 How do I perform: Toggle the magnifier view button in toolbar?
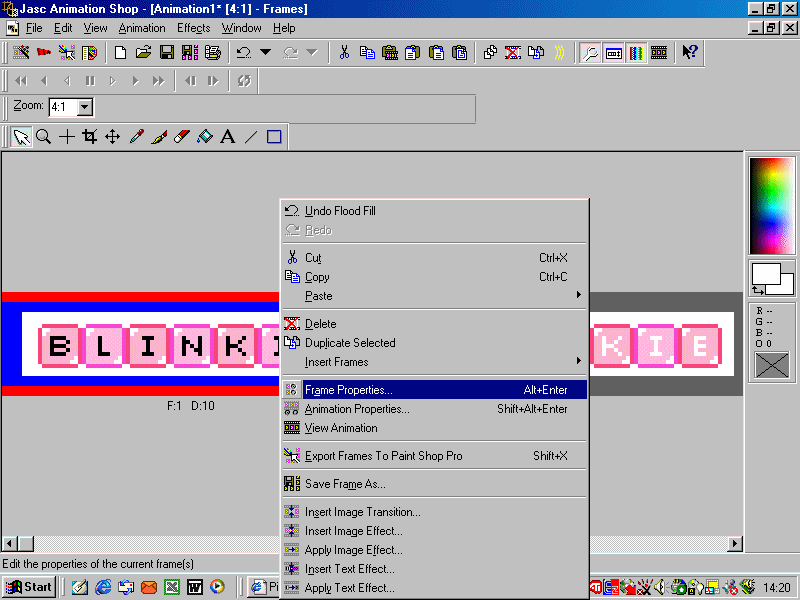pos(590,53)
